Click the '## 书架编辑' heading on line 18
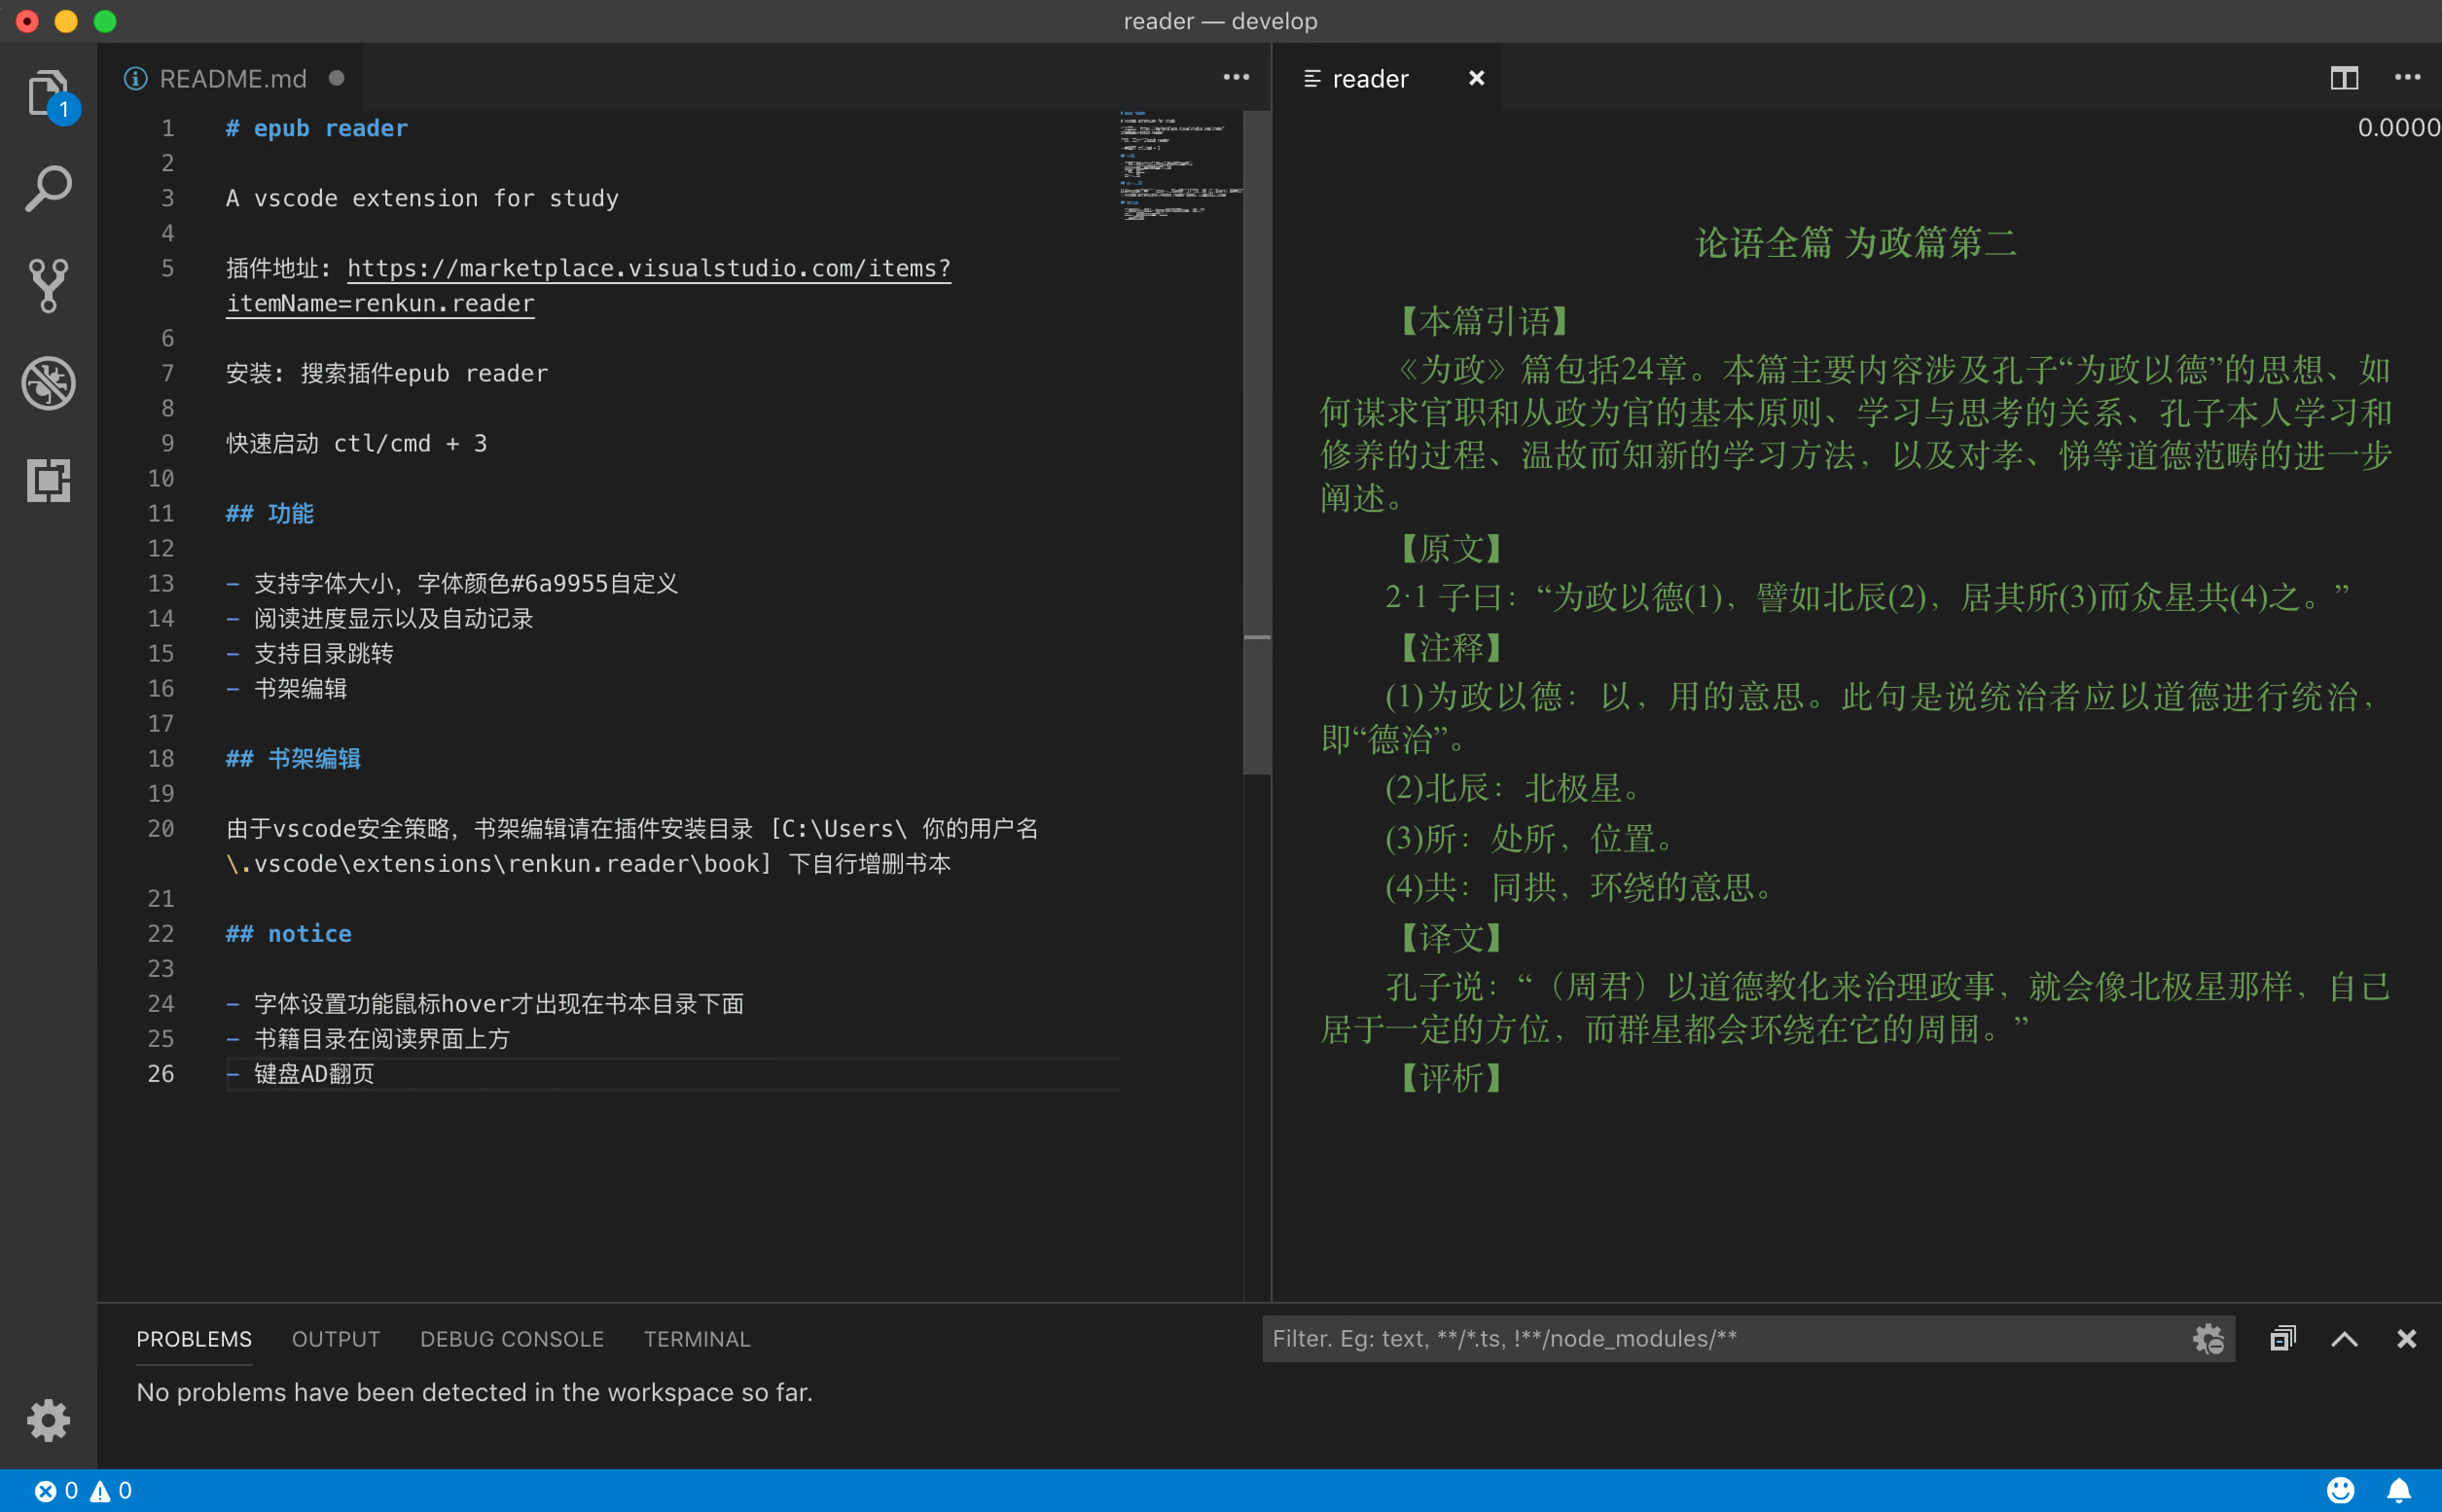 [293, 758]
